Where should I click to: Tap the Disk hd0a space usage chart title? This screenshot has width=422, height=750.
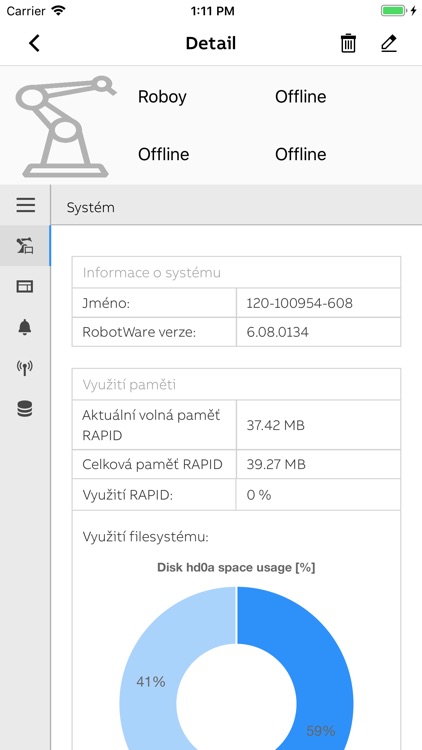[x=236, y=568]
